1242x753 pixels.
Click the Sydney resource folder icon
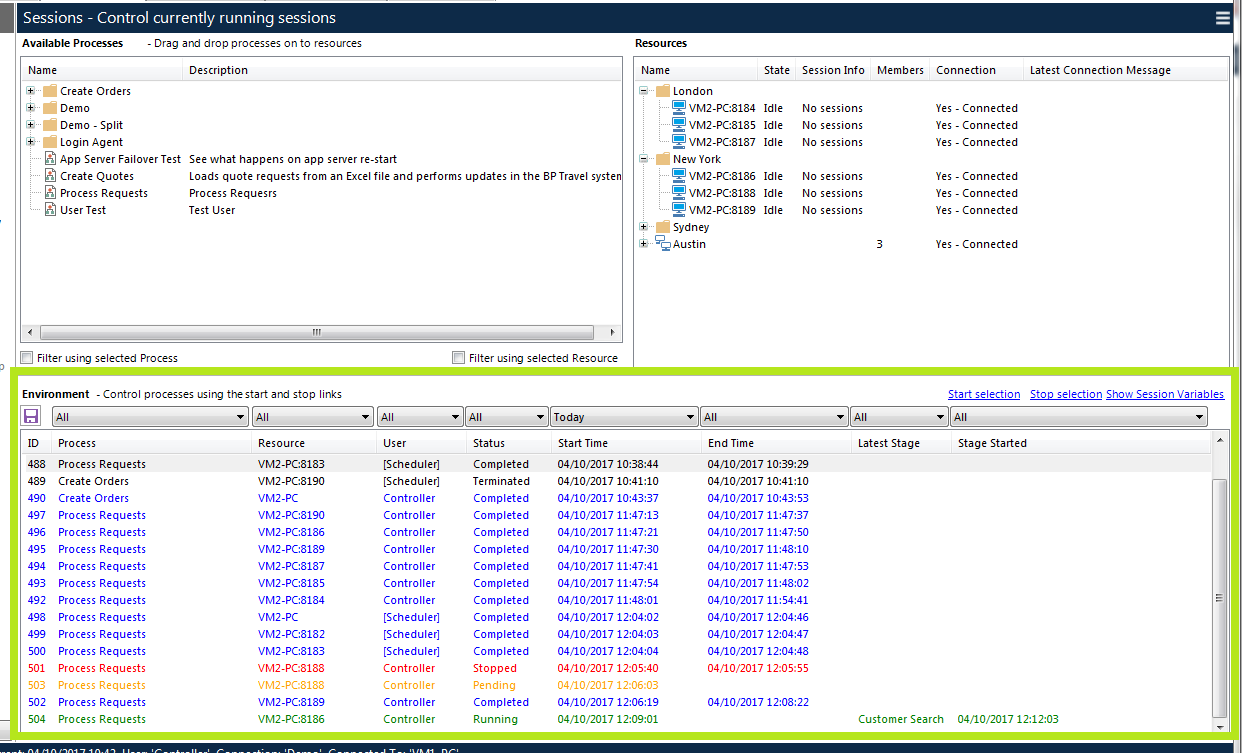click(663, 227)
